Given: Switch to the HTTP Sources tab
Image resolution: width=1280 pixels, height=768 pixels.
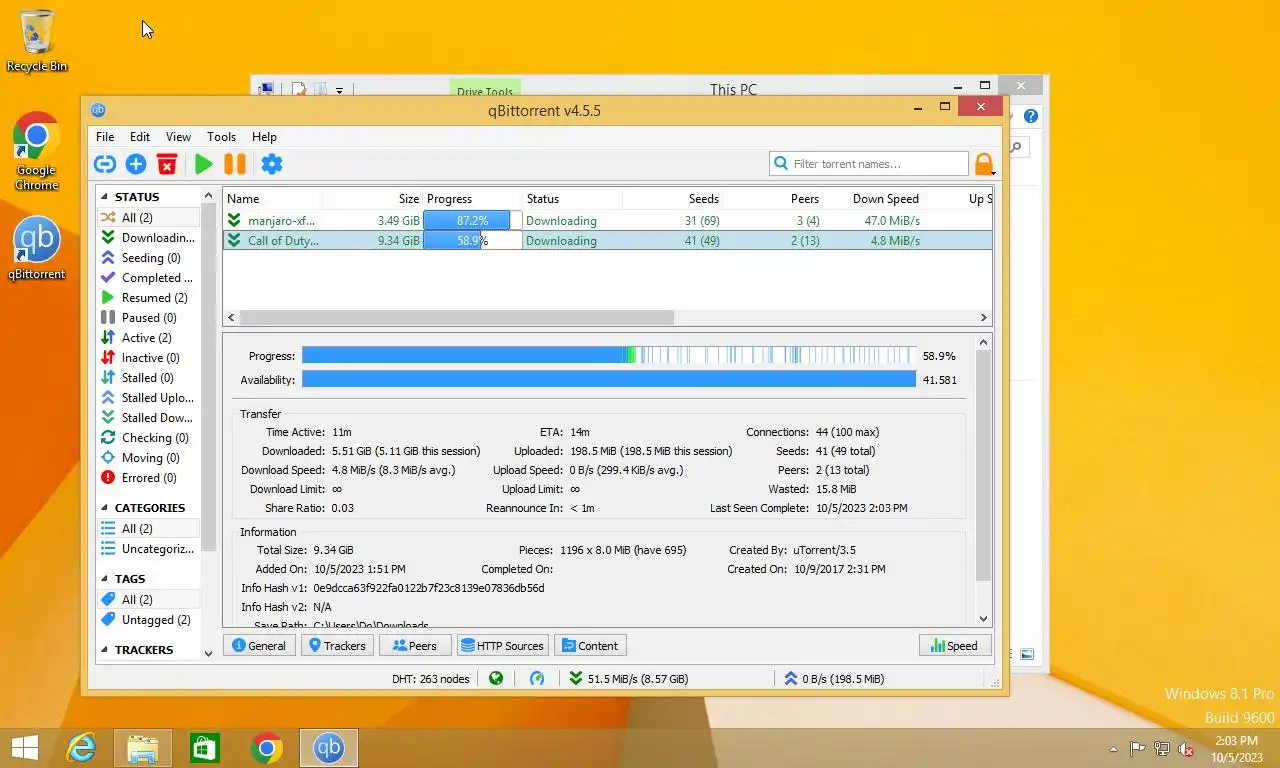Looking at the screenshot, I should (502, 646).
